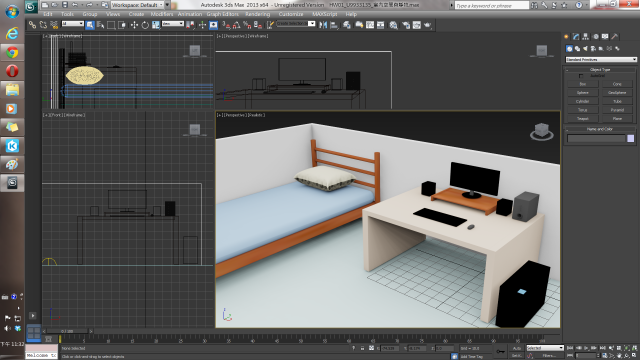Viewport: 640px width, 360px height.
Task: Select the Select and Link tool
Action: point(32,25)
